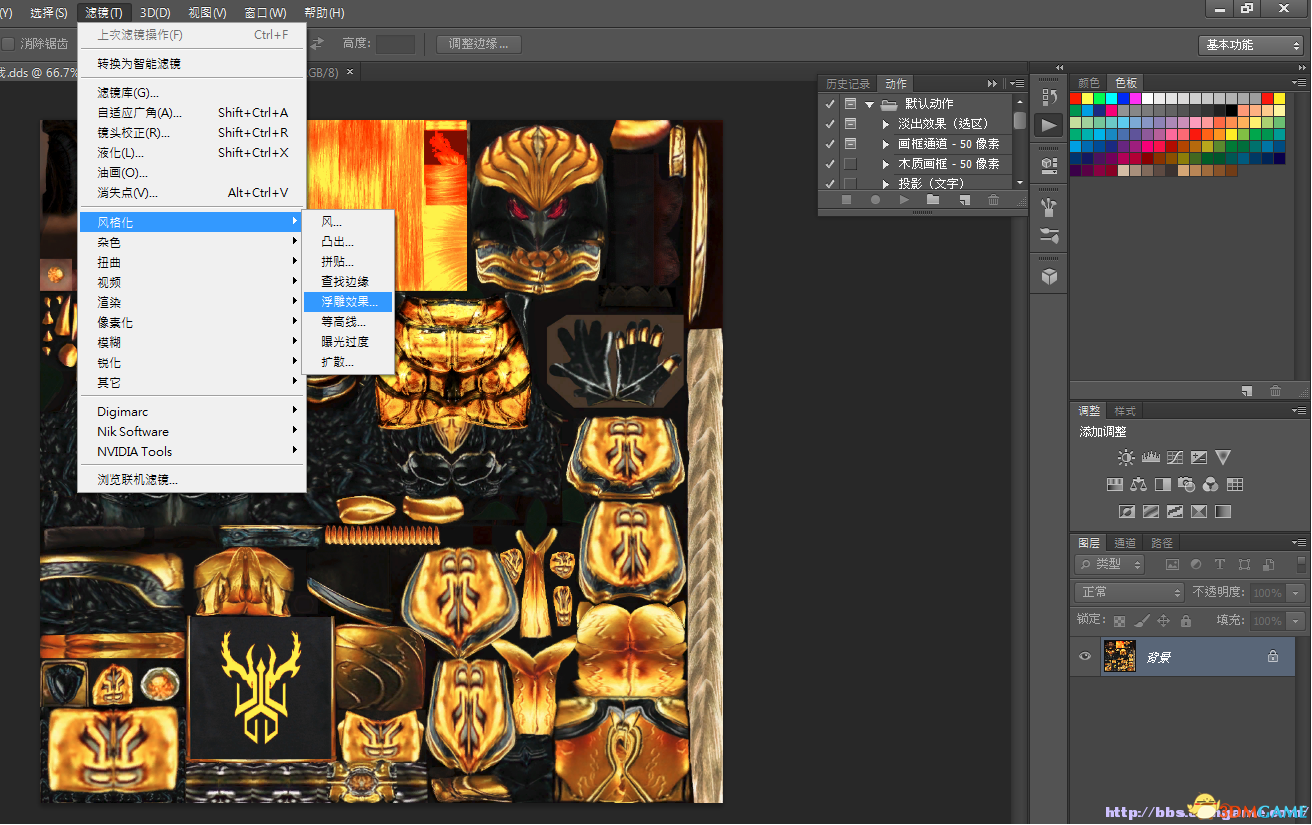The height and width of the screenshot is (825, 1312).
Task: Expand the 画框通道 - 50 像素 action
Action: tap(886, 144)
